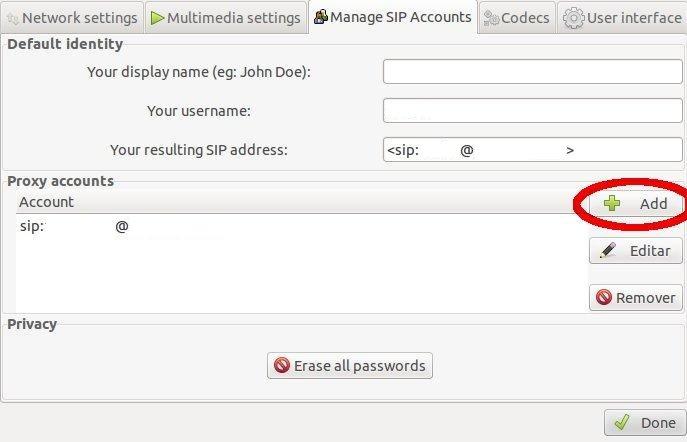Click the Codecs tab icon
Screen dimensions: 687x442
[492, 18]
